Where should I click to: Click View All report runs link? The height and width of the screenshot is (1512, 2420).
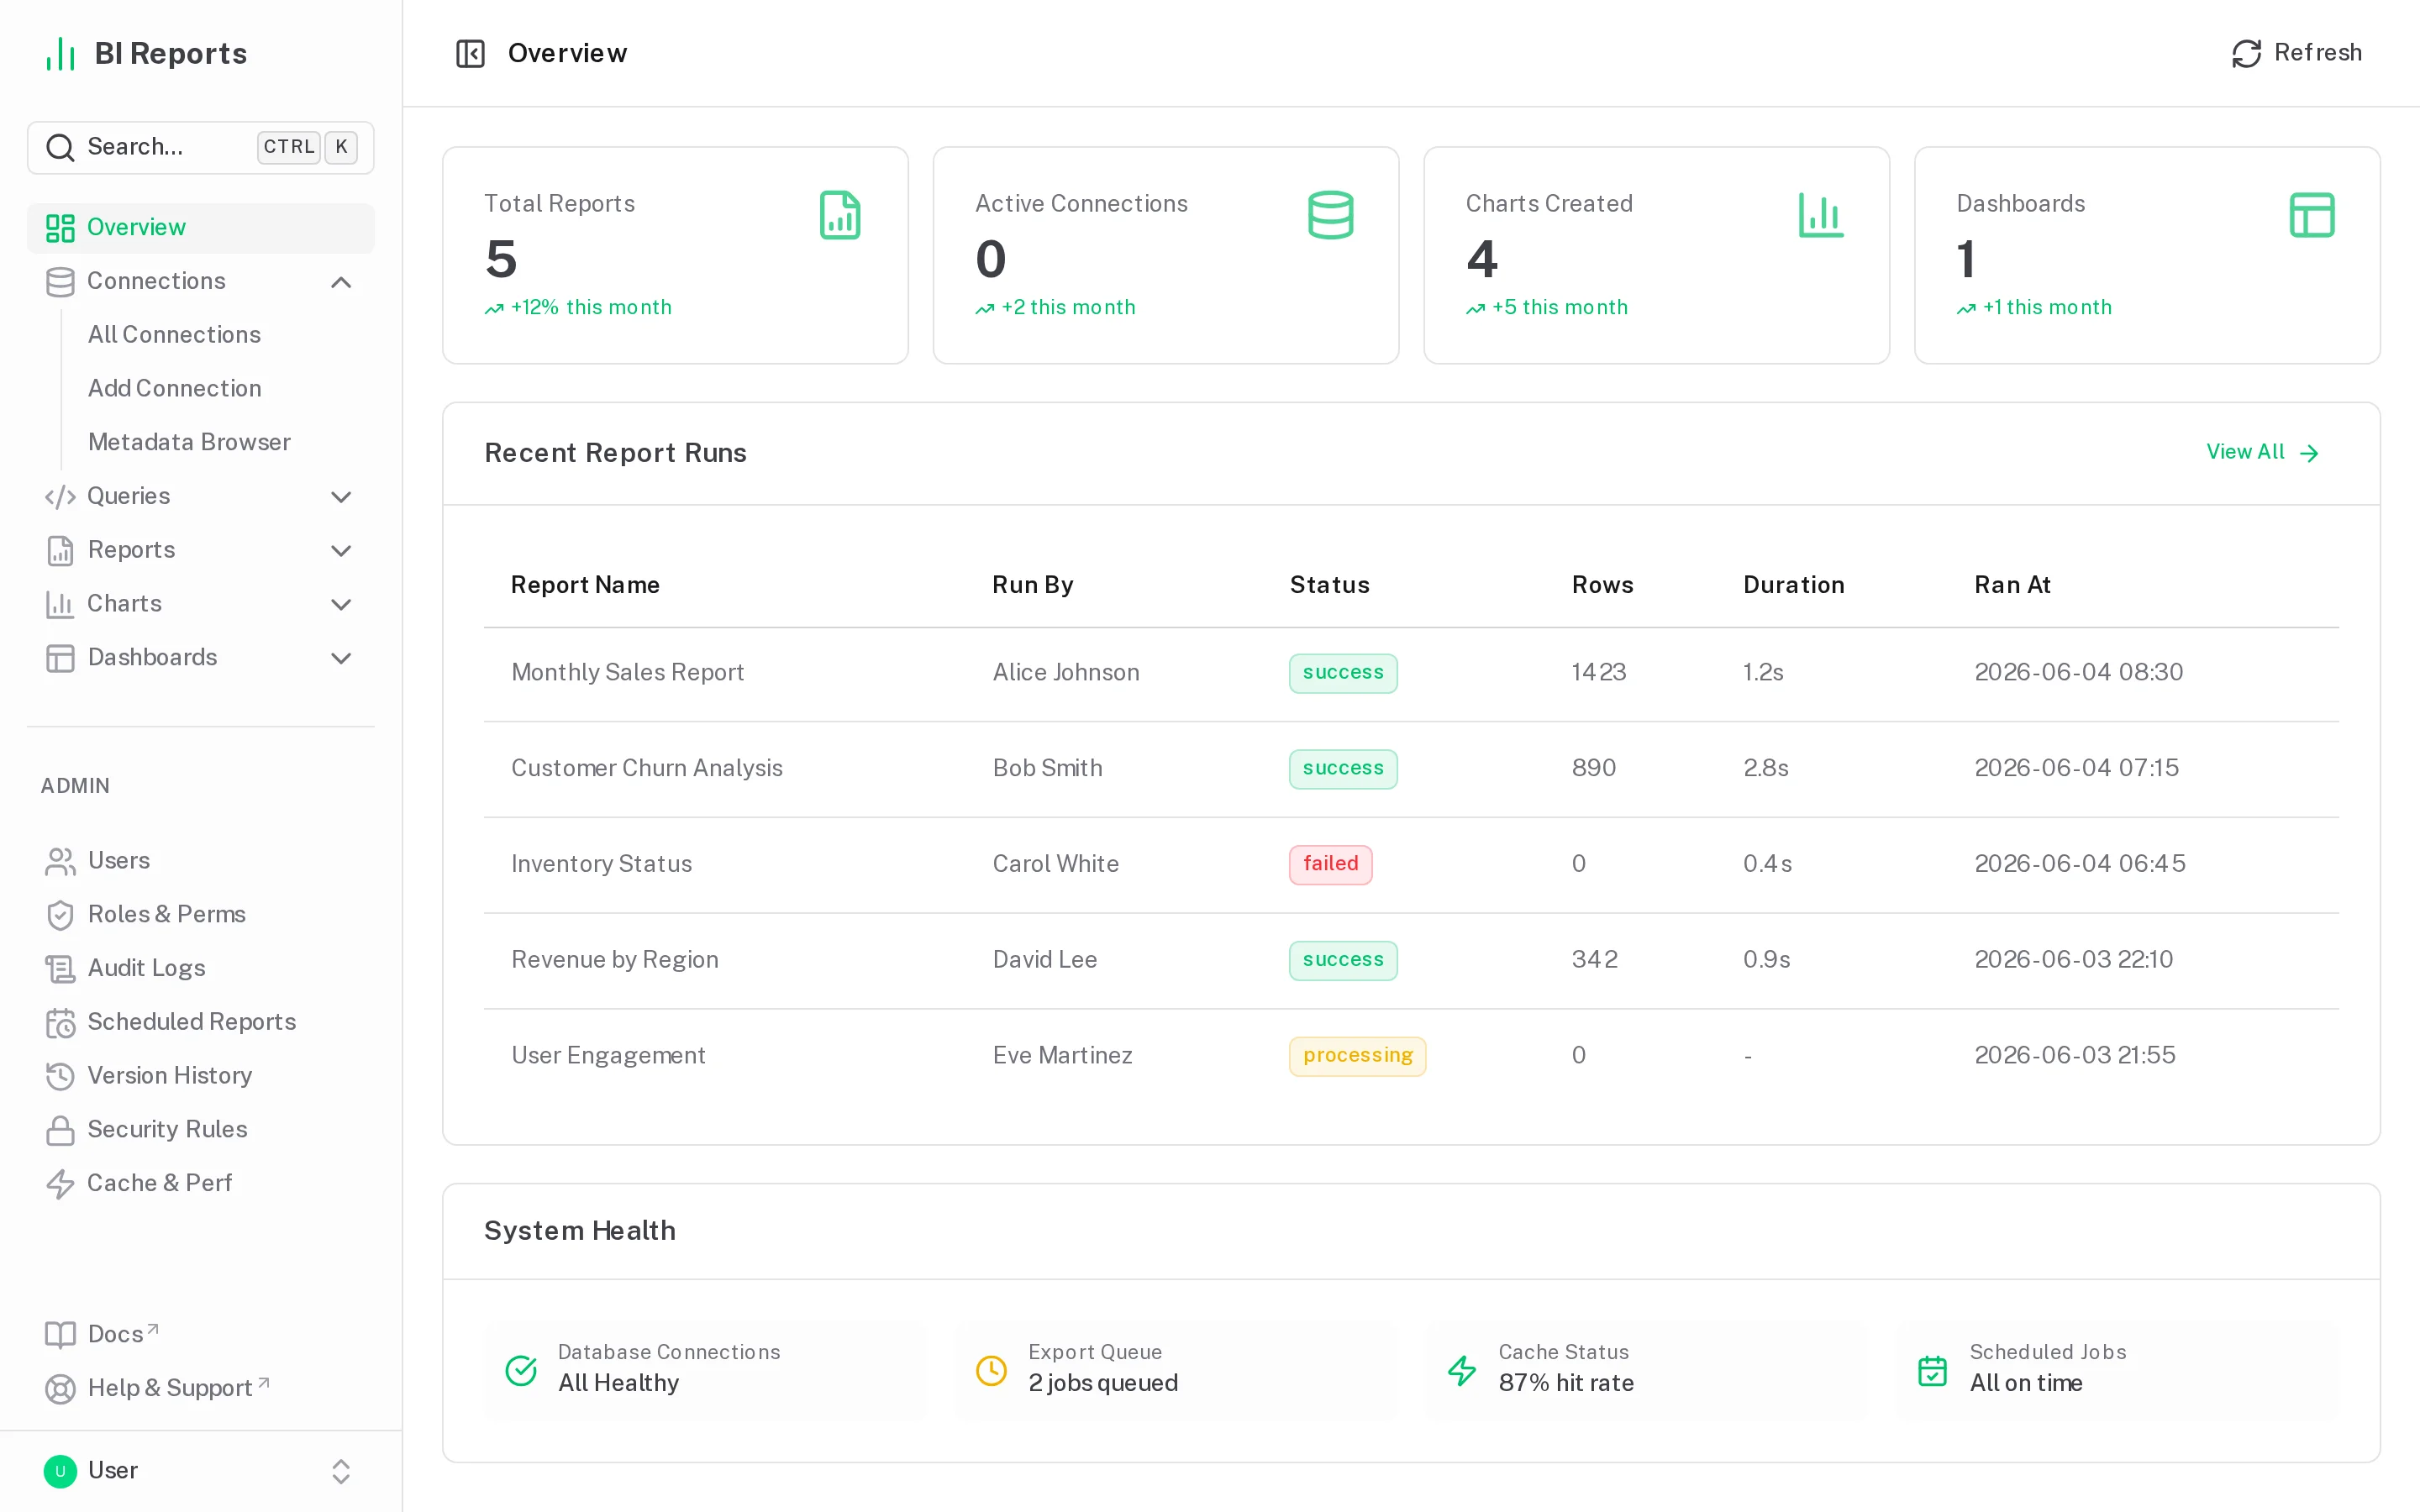(x=2262, y=453)
